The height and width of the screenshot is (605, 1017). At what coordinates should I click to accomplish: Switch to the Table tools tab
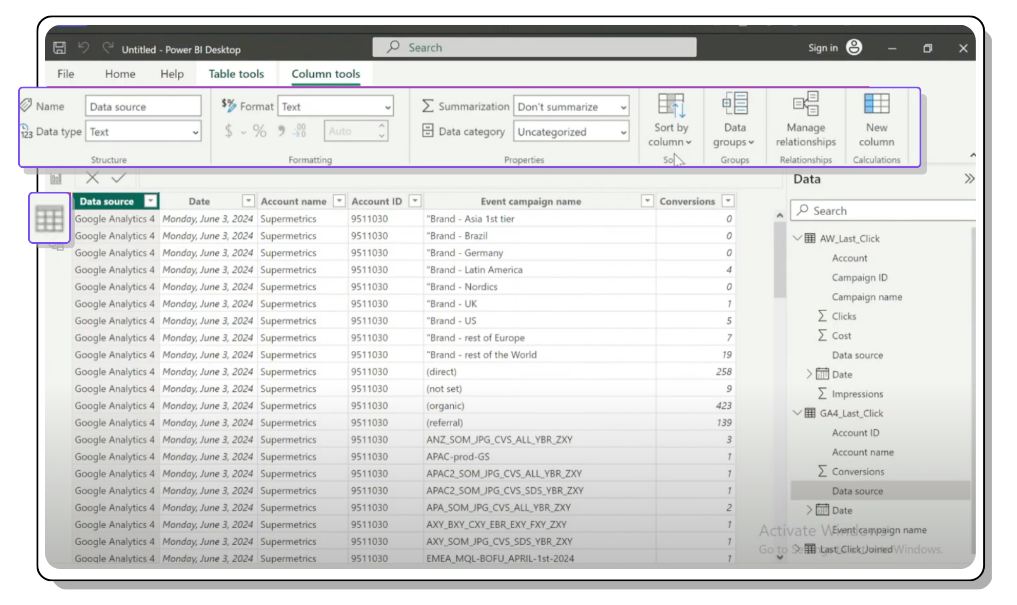point(236,74)
